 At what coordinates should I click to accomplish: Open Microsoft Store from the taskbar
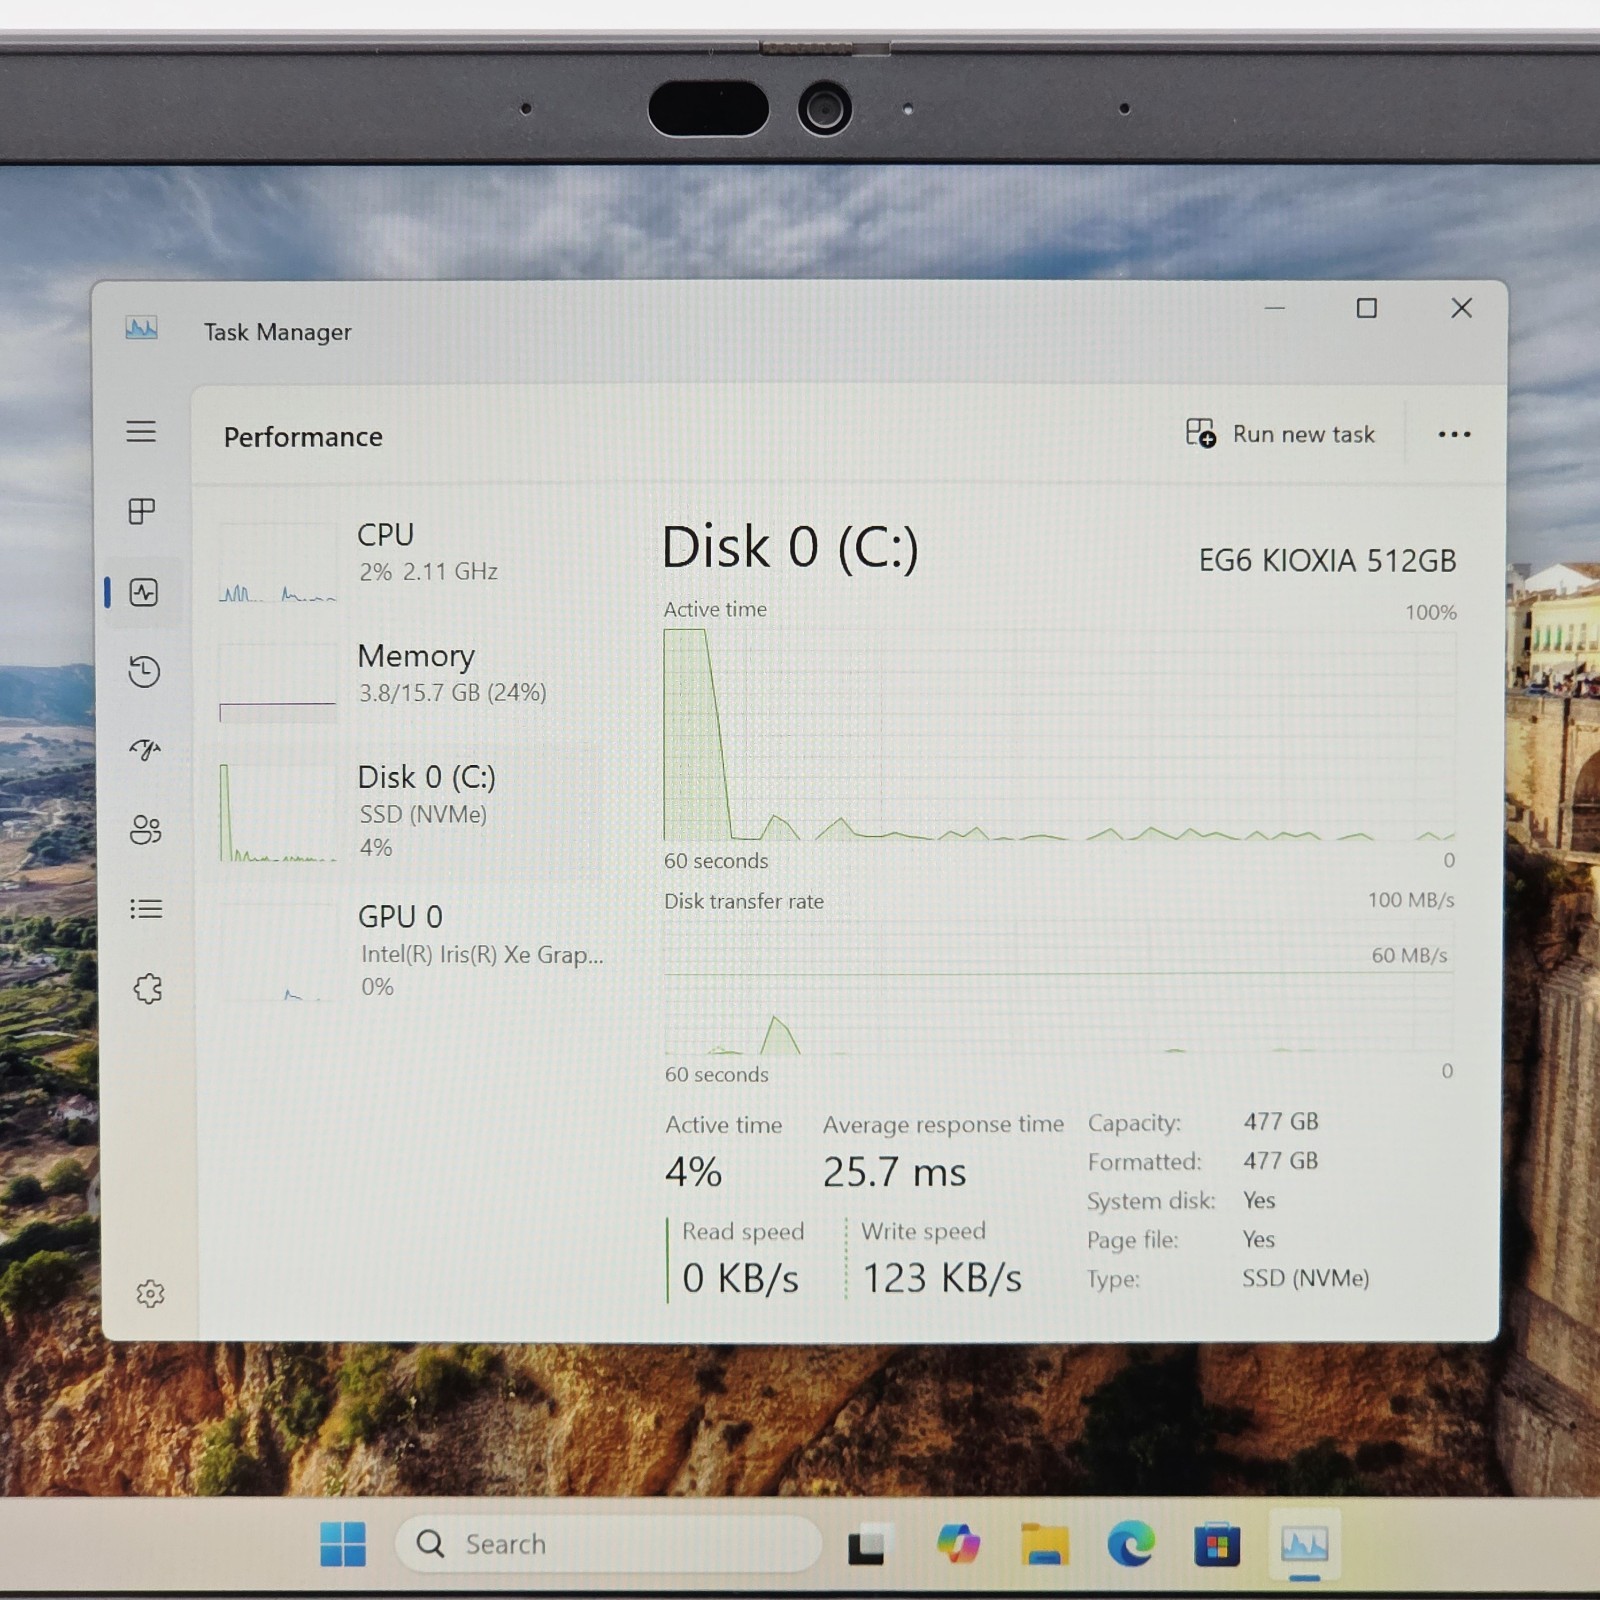tap(1217, 1545)
